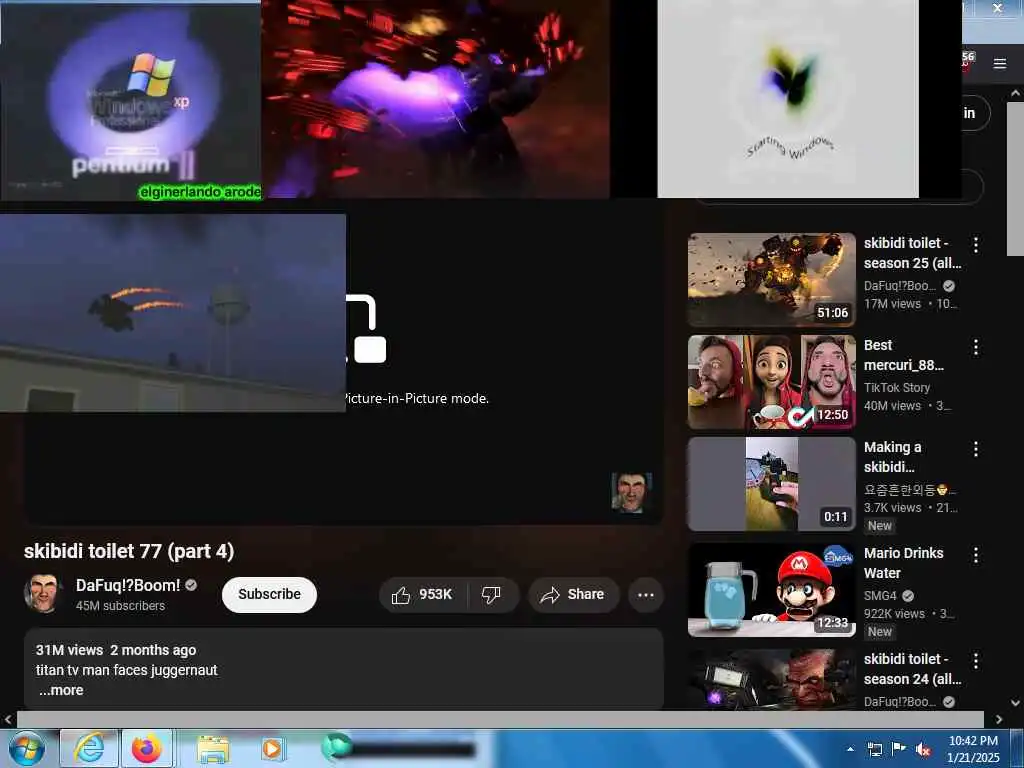Open Mario Drinks Water title
1024x768 pixels.
(903, 563)
